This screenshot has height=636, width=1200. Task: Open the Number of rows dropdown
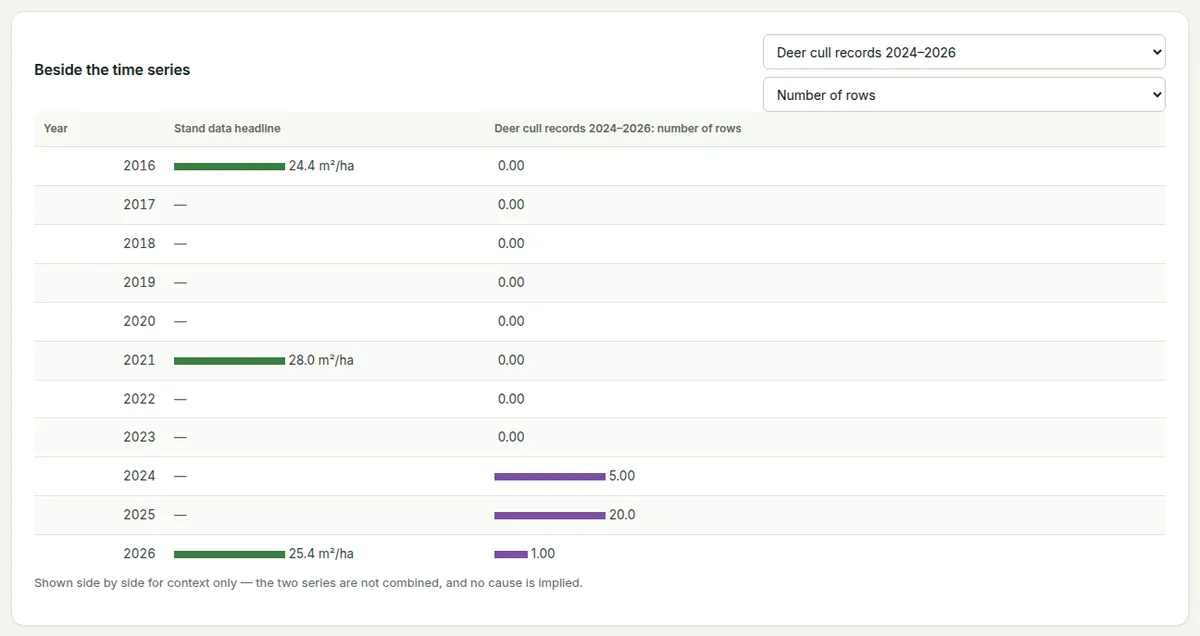pyautogui.click(x=964, y=95)
